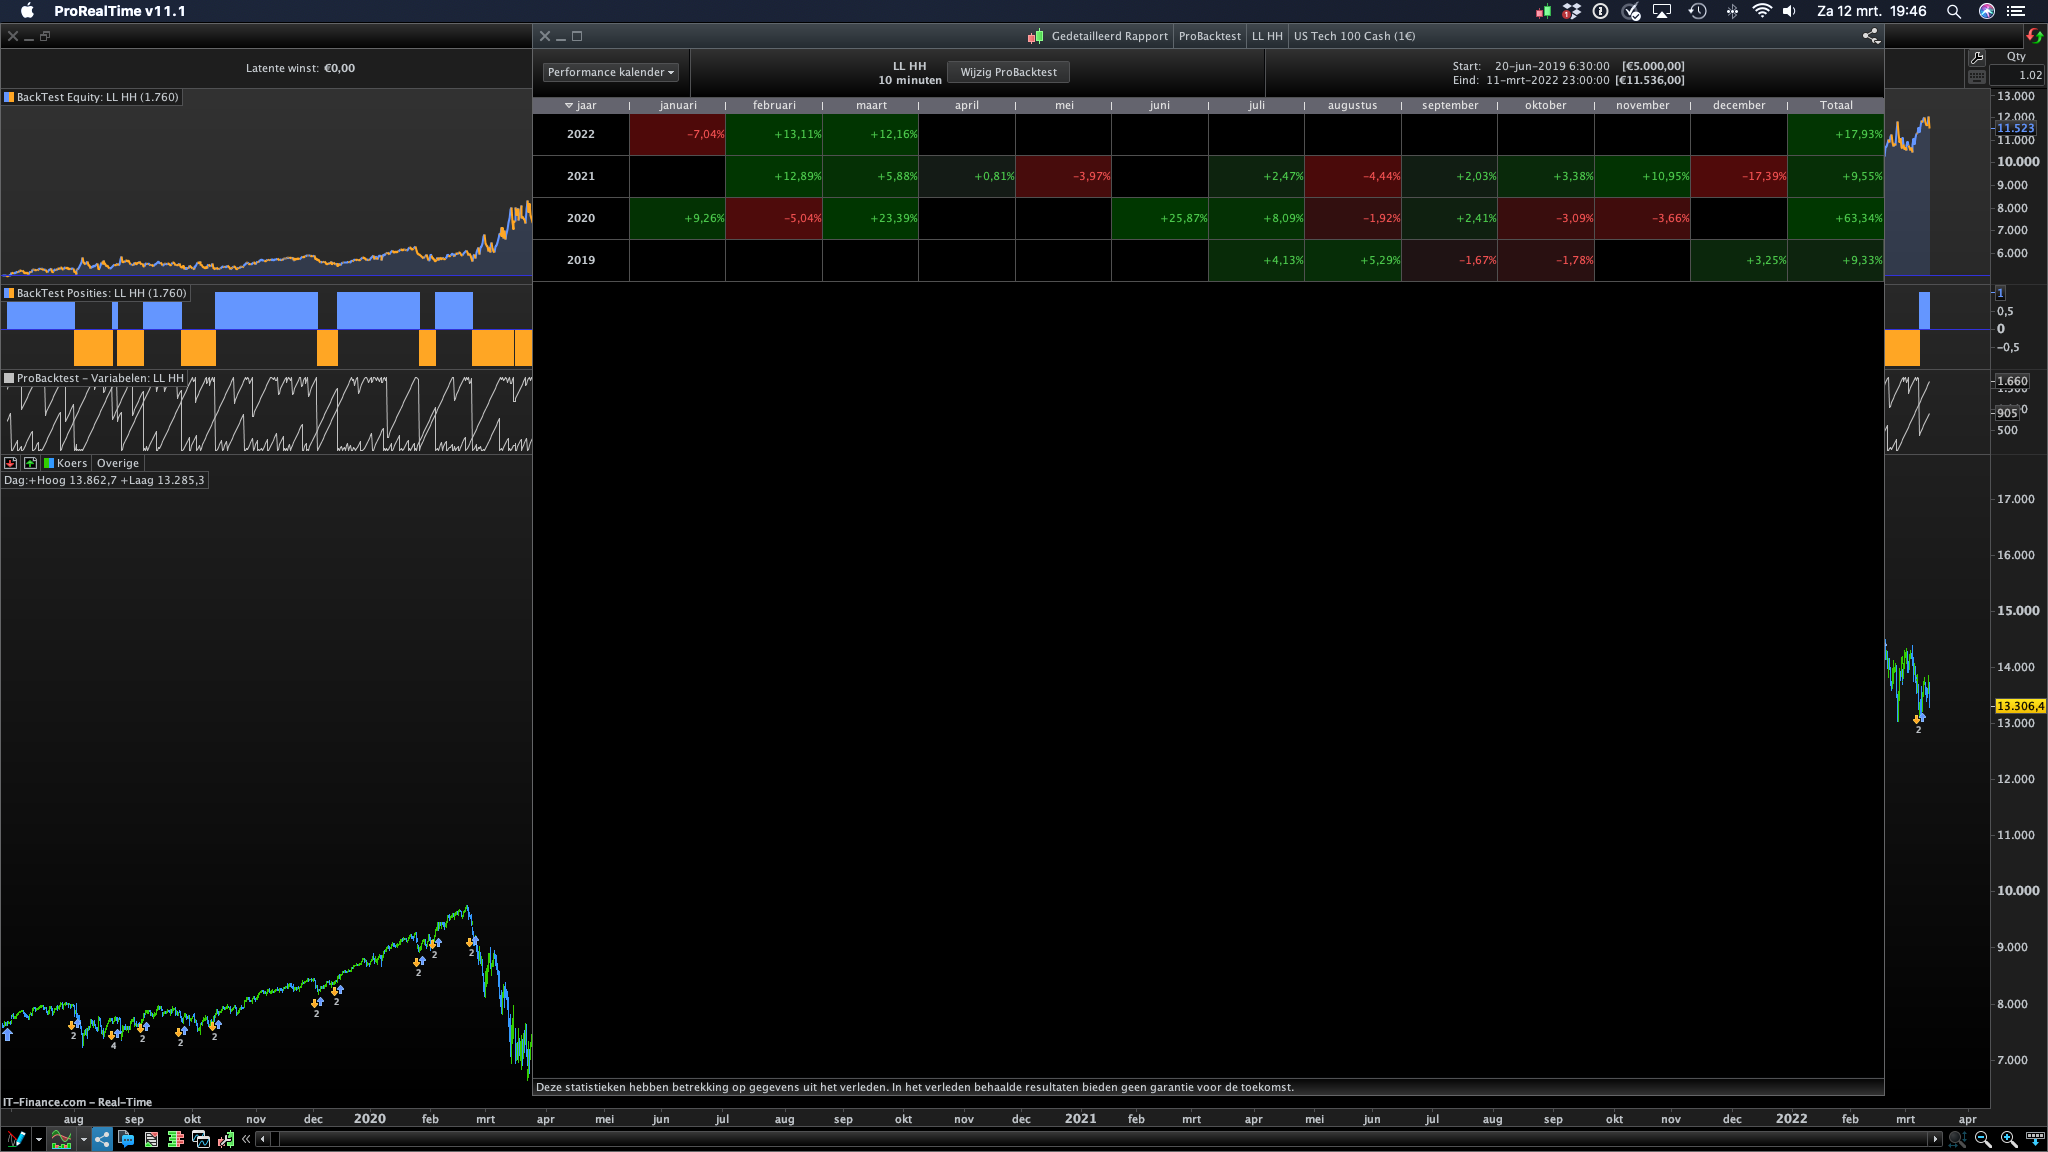Open the indicators wave icon
Image resolution: width=2048 pixels, height=1152 pixels.
pyautogui.click(x=62, y=1139)
